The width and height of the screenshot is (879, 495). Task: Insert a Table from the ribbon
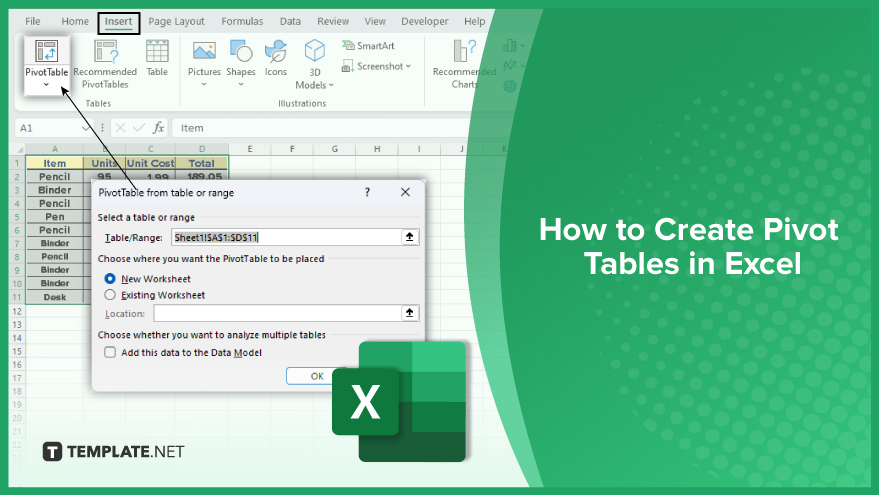pos(157,58)
